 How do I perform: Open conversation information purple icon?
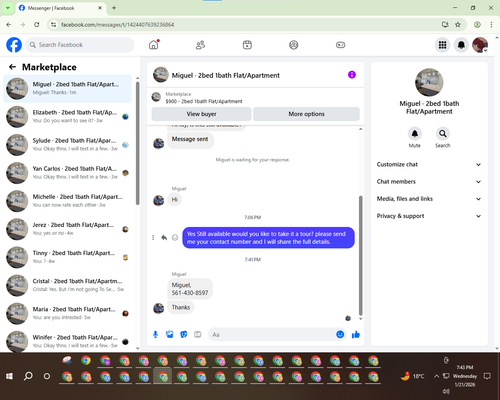(352, 75)
